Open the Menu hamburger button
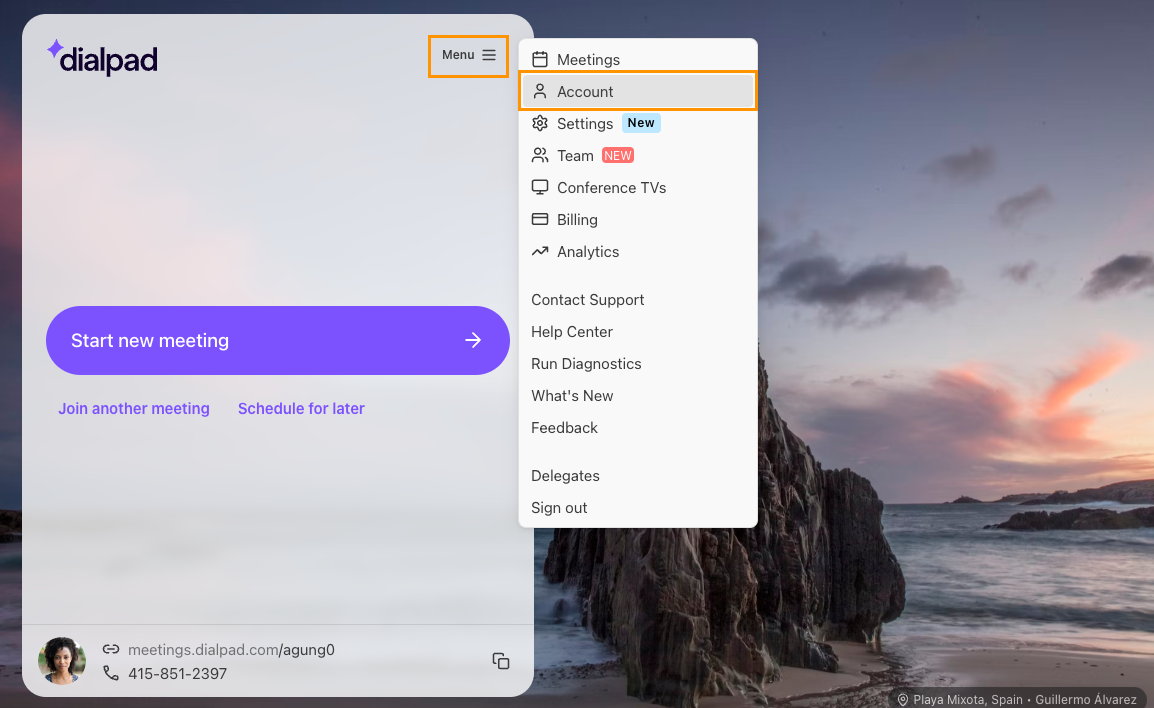Screen dimensions: 1154x708 pos(468,55)
